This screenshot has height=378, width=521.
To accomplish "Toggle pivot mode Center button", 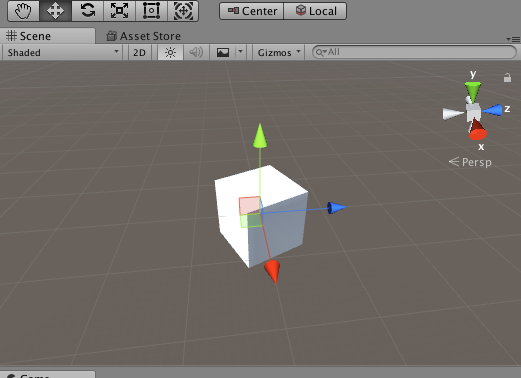I will point(252,11).
